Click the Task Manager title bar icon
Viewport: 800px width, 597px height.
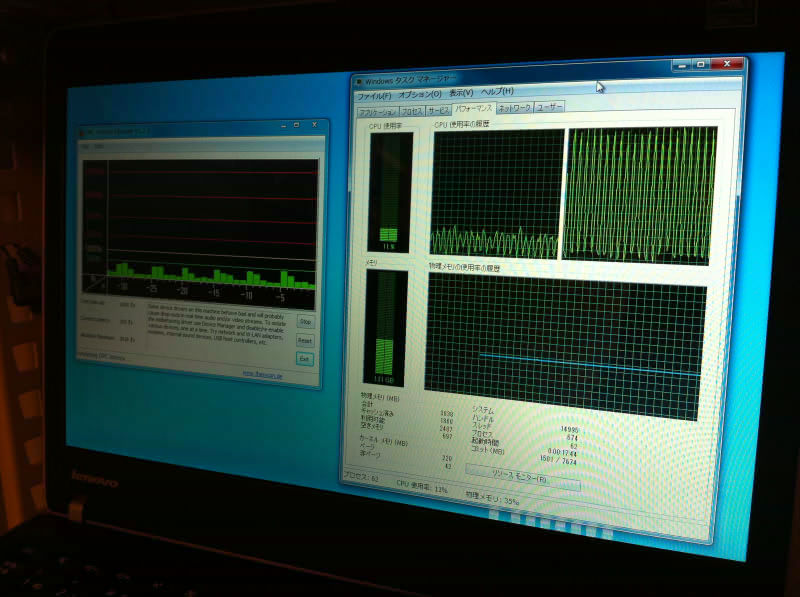(x=359, y=82)
